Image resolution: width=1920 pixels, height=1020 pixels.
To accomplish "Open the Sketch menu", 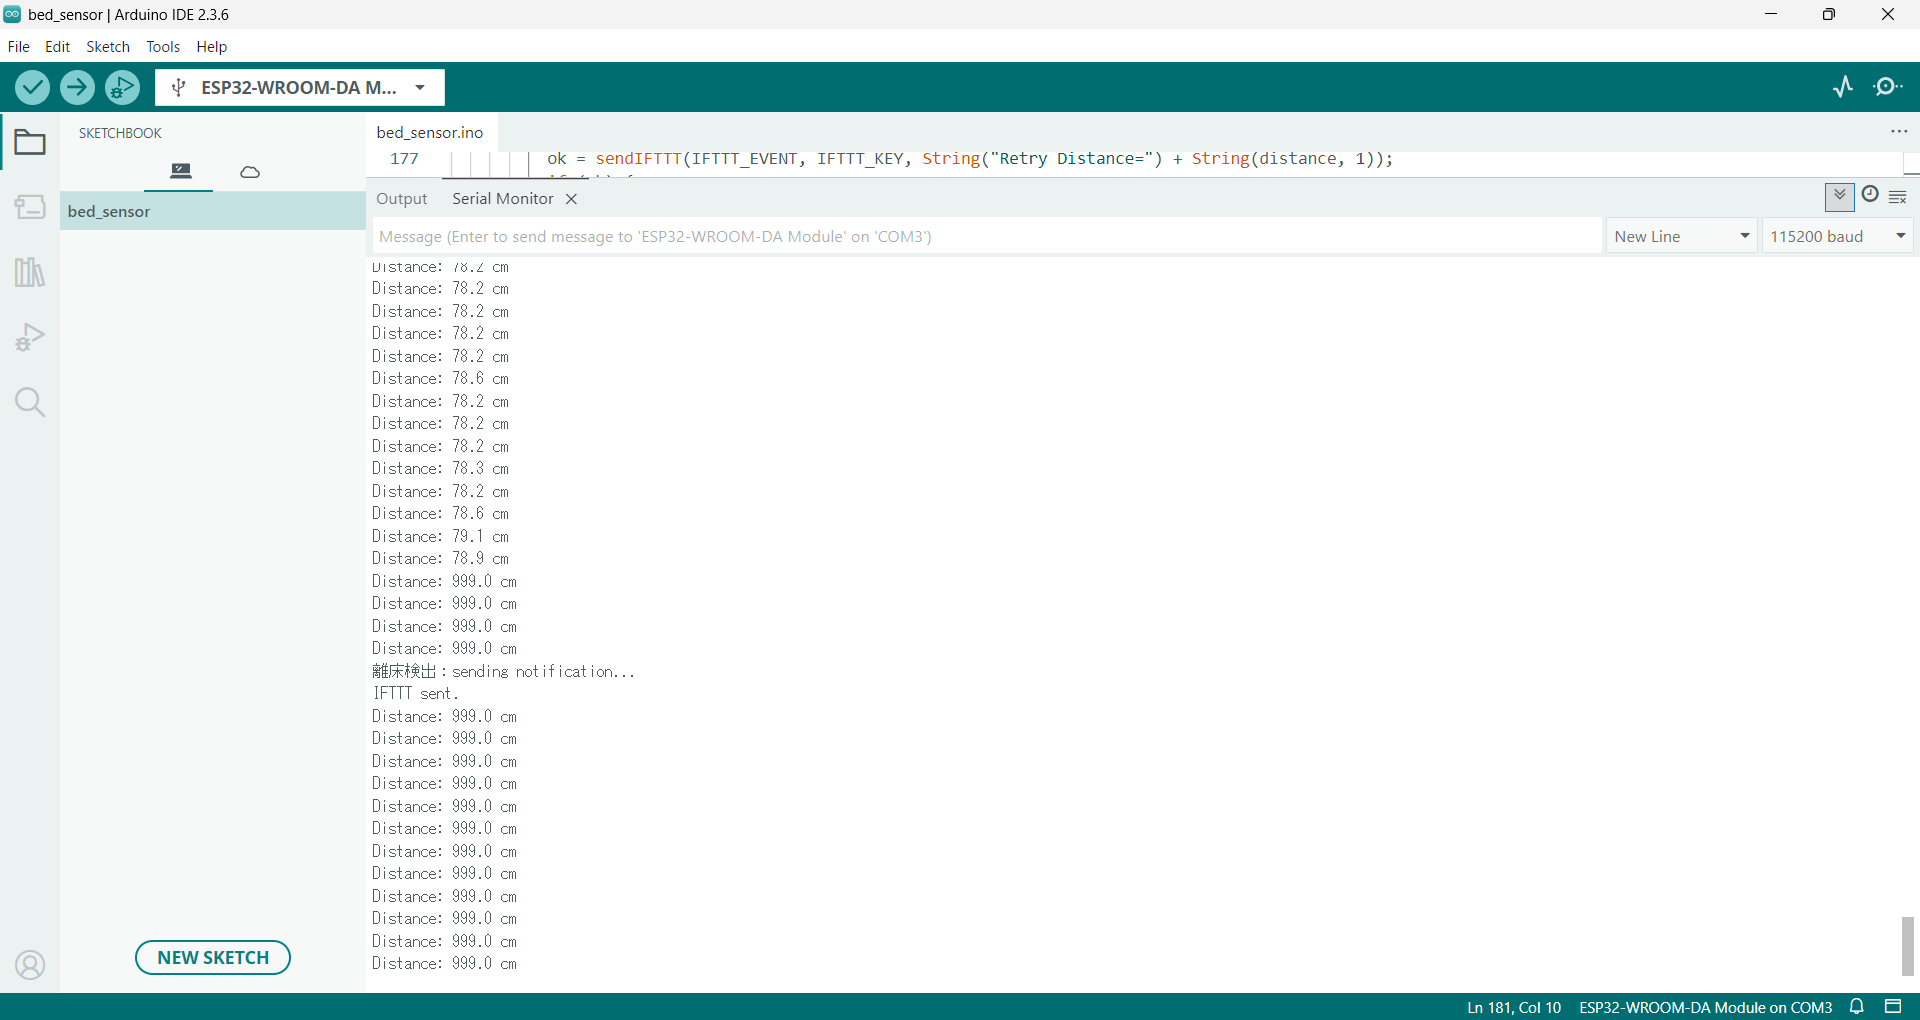I will tap(108, 47).
